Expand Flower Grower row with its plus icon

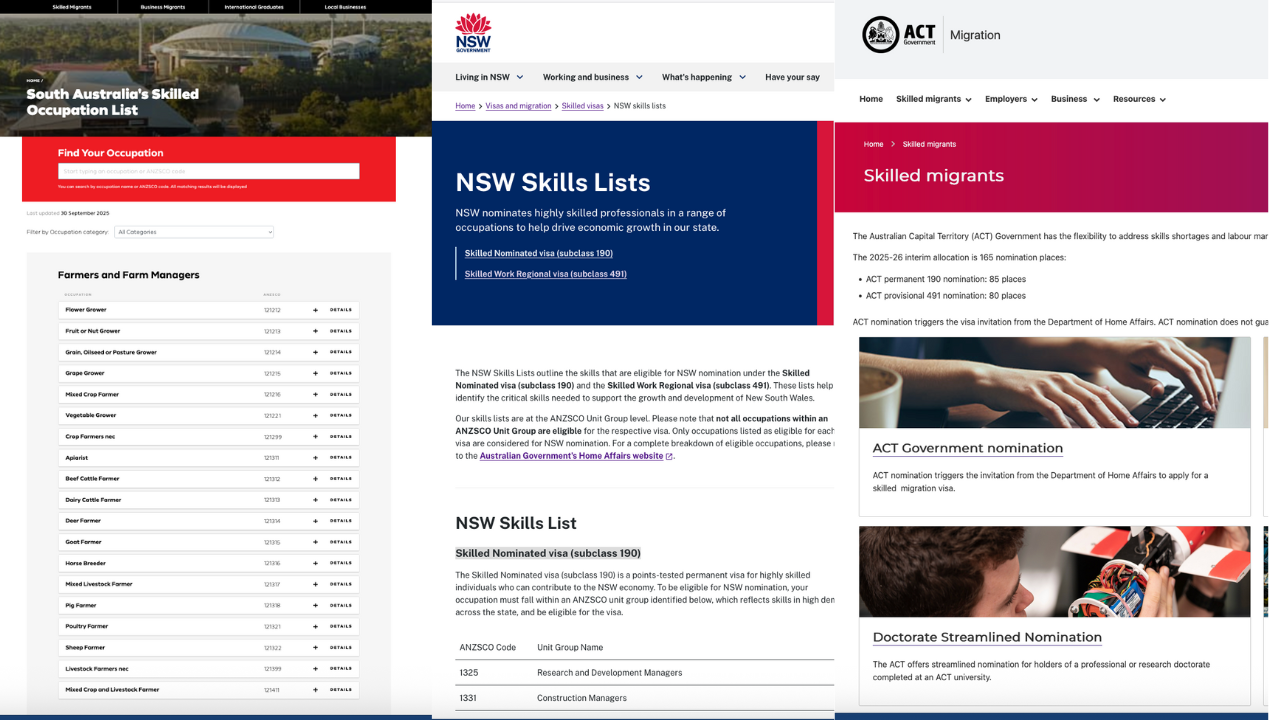pyautogui.click(x=315, y=310)
